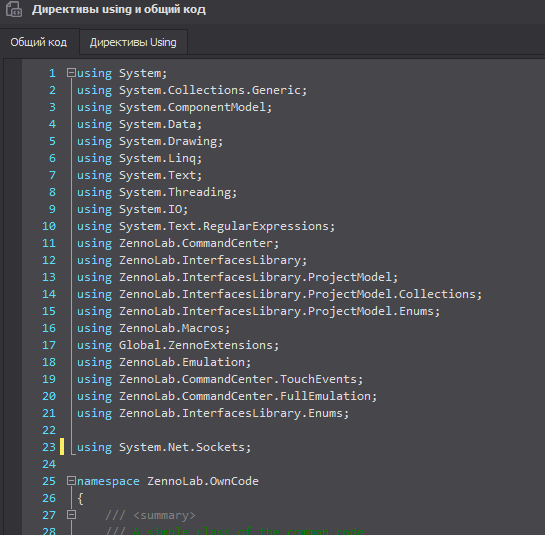Click 'using ZennoLab.CommandCenter;' on line 11
Viewport: 545px width, 535px height.
coord(178,243)
